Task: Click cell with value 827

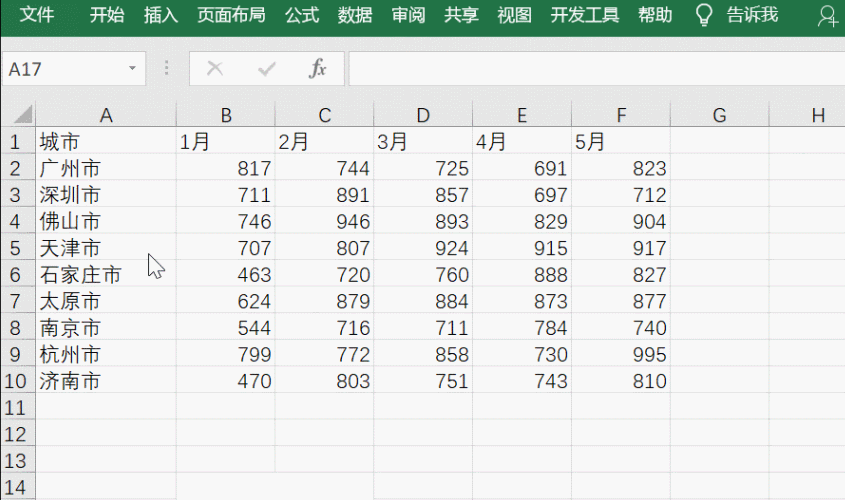Action: coord(621,274)
